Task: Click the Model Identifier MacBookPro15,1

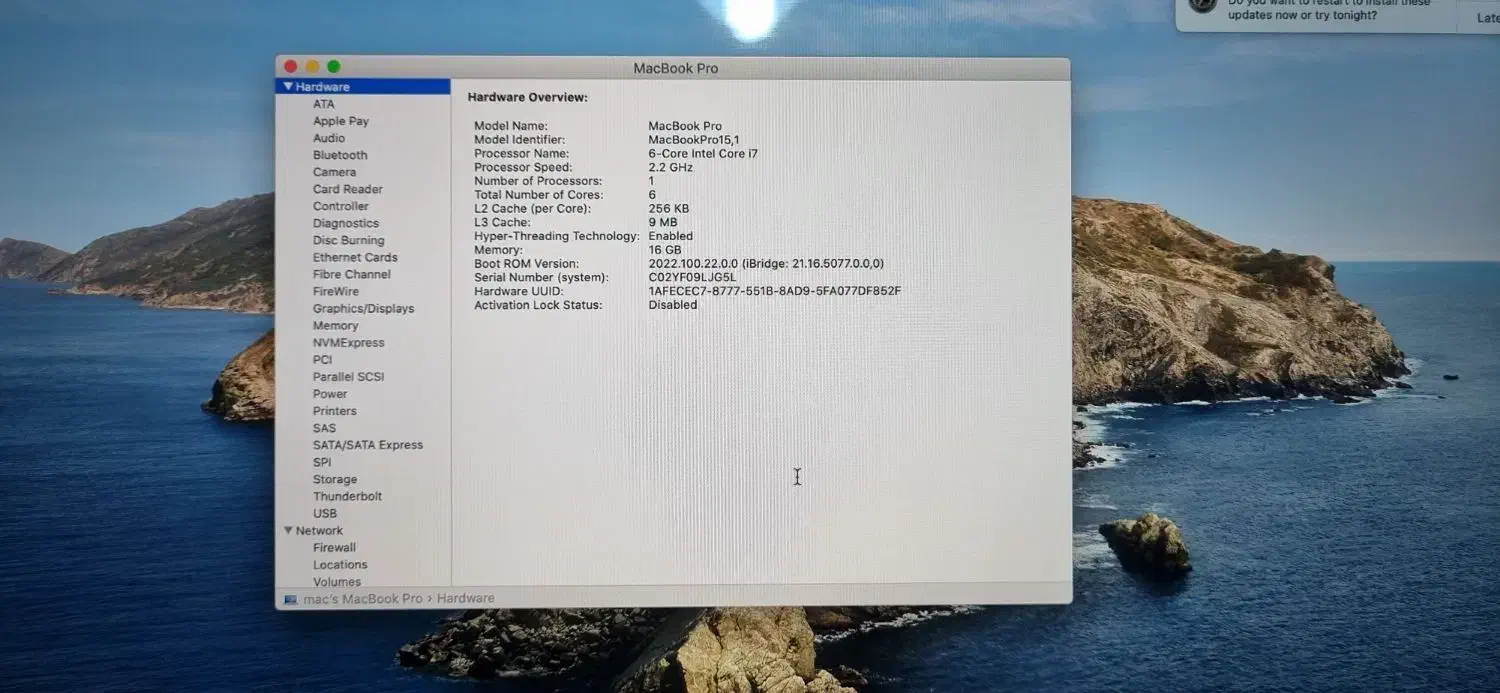Action: [x=694, y=140]
